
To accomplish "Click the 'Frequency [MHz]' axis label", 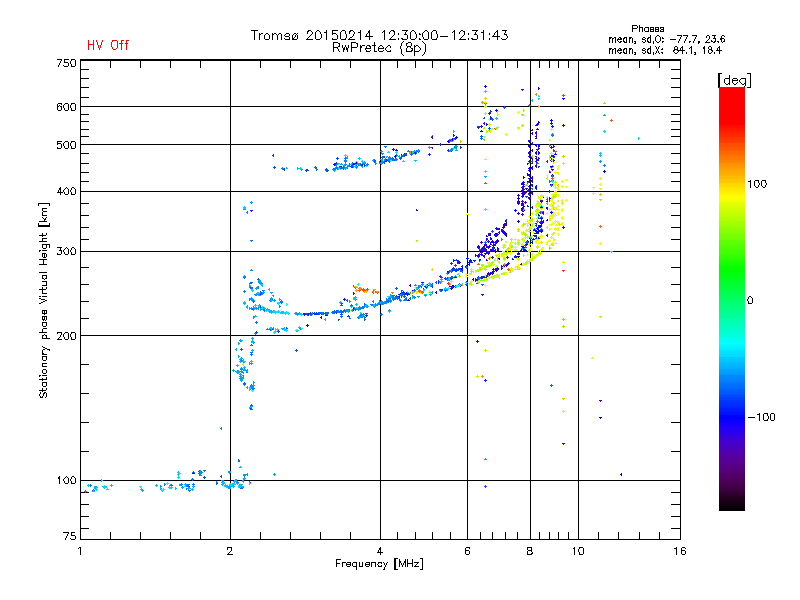I will [379, 564].
